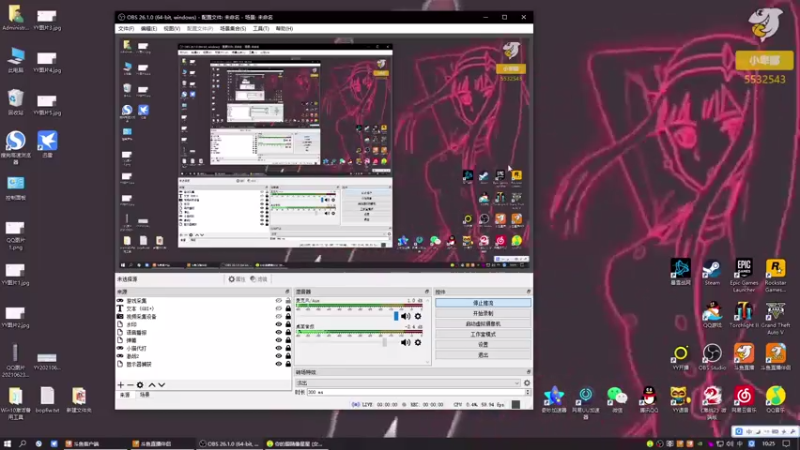Open source 属性 properties button

pyautogui.click(x=237, y=279)
